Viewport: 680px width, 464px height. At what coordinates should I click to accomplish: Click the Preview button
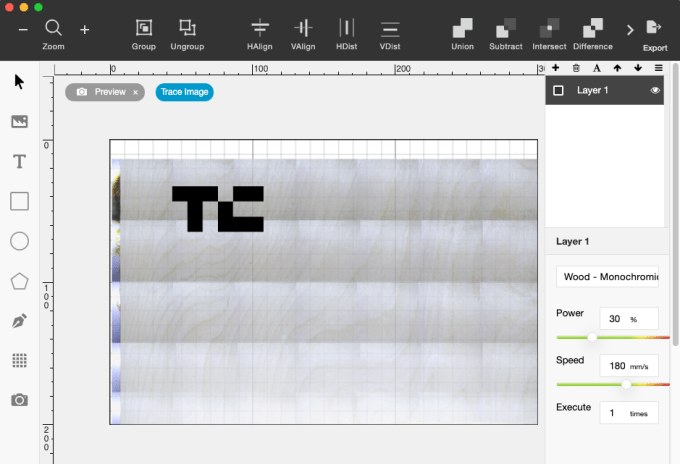tap(105, 92)
